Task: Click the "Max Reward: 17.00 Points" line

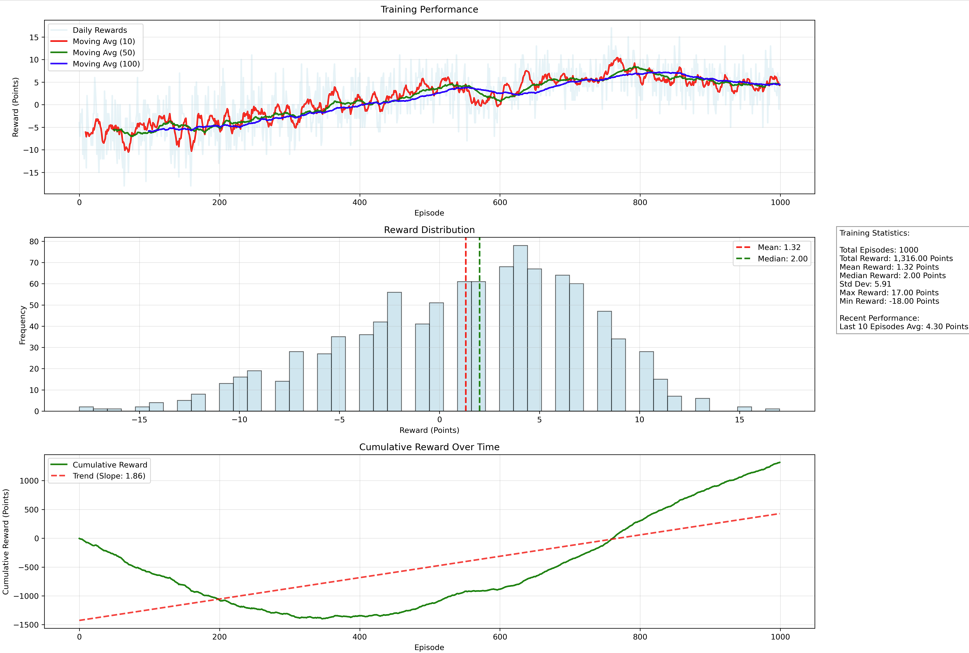Action: pos(889,293)
